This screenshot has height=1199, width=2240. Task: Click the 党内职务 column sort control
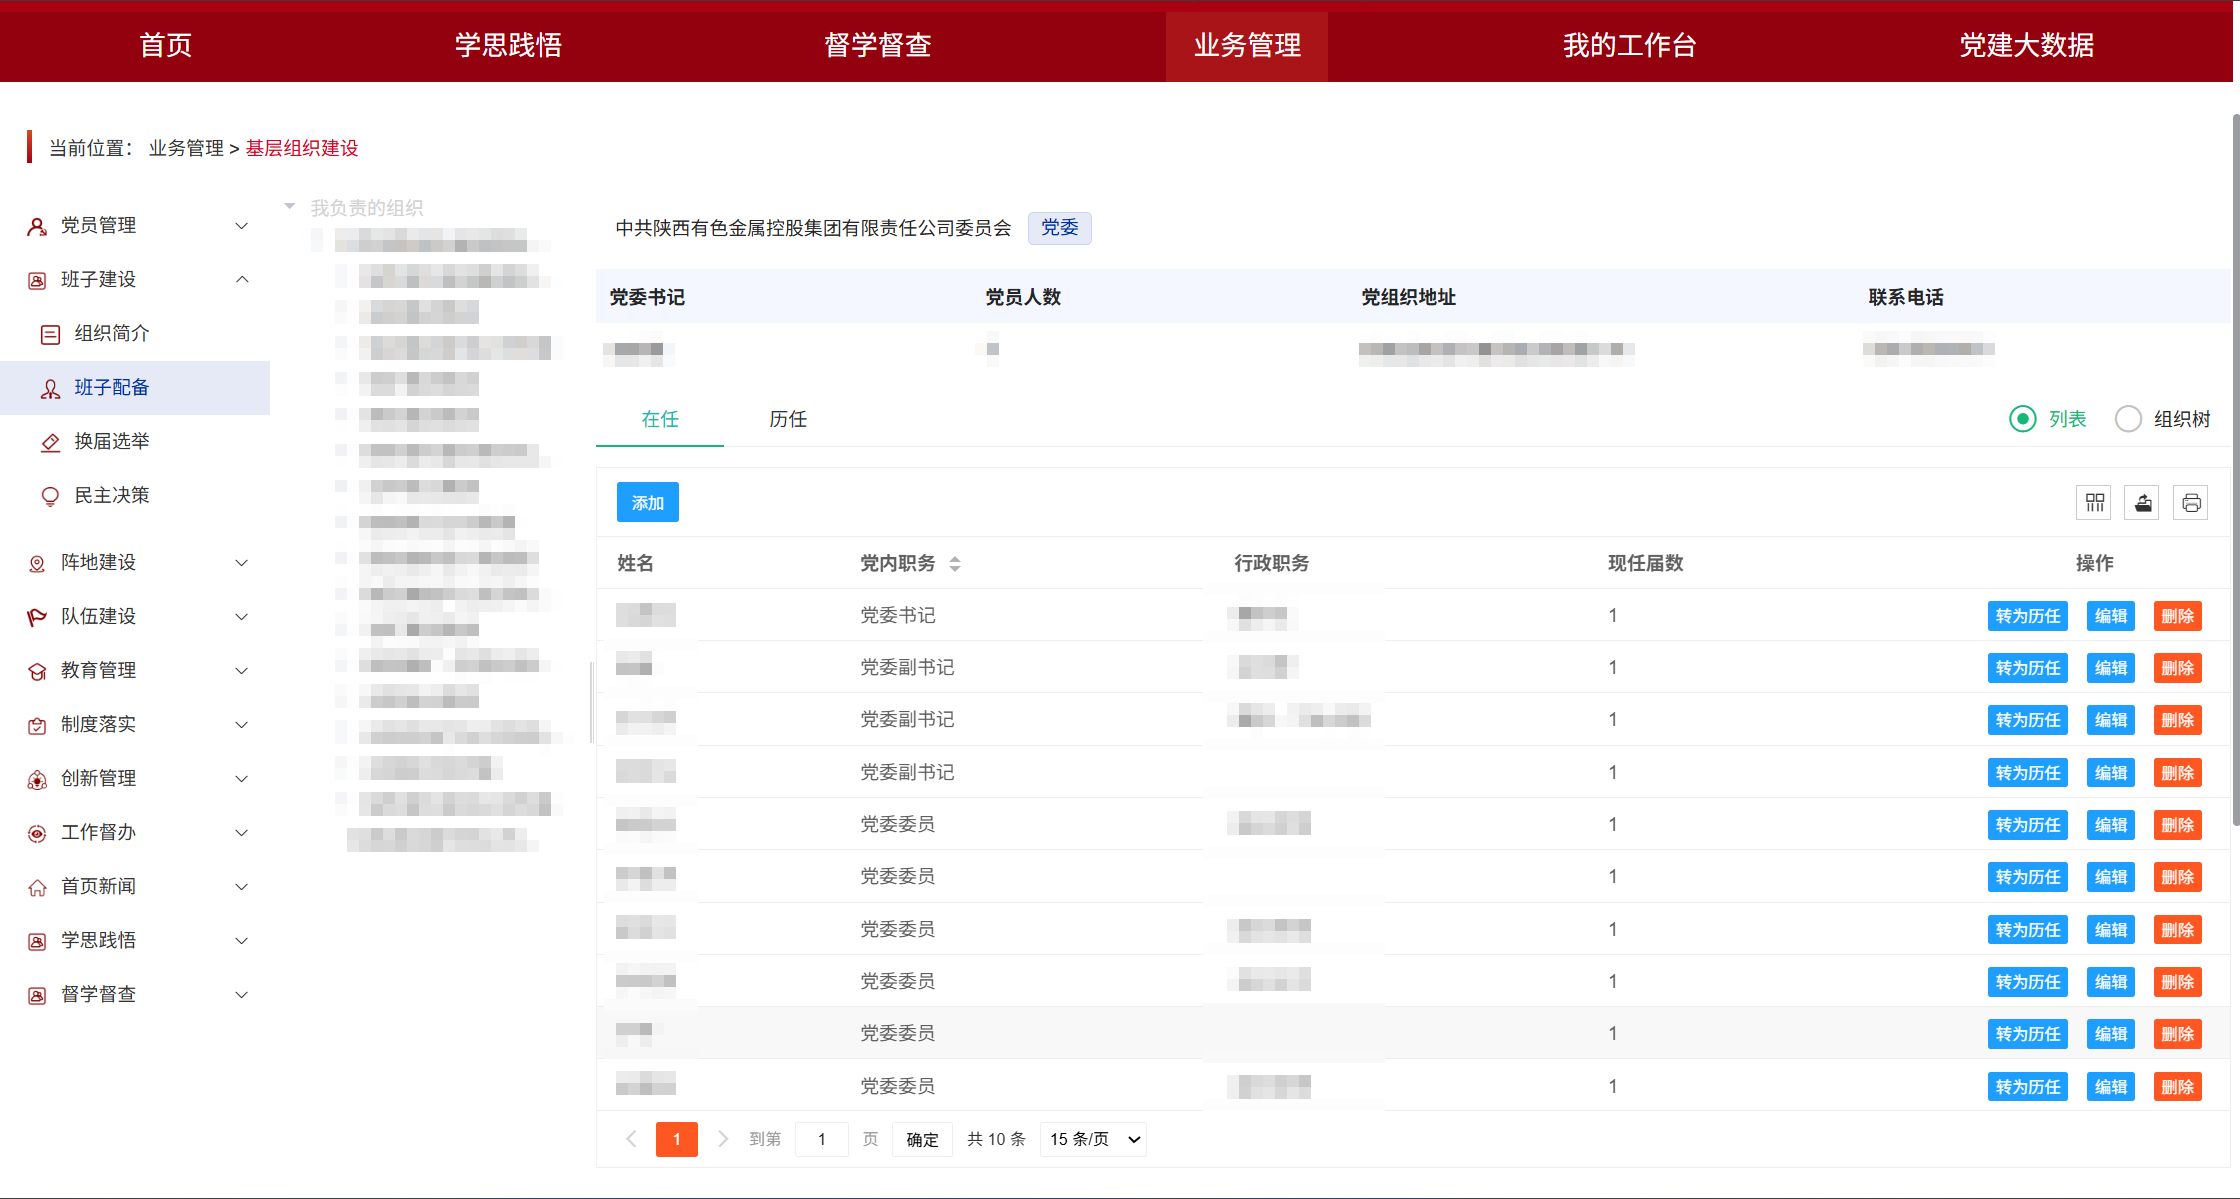(956, 563)
